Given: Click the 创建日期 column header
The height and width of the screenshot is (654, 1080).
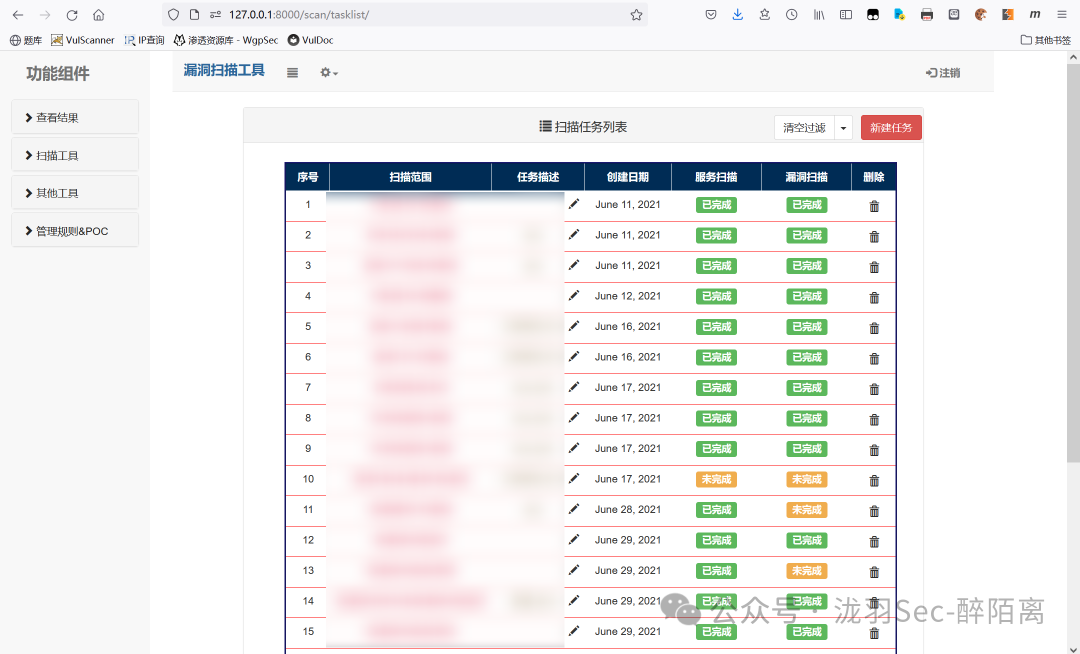Looking at the screenshot, I should point(627,177).
